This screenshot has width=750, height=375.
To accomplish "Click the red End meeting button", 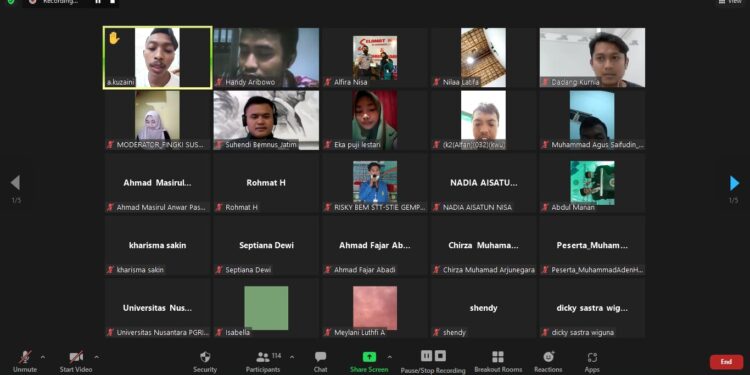I will pyautogui.click(x=726, y=362).
